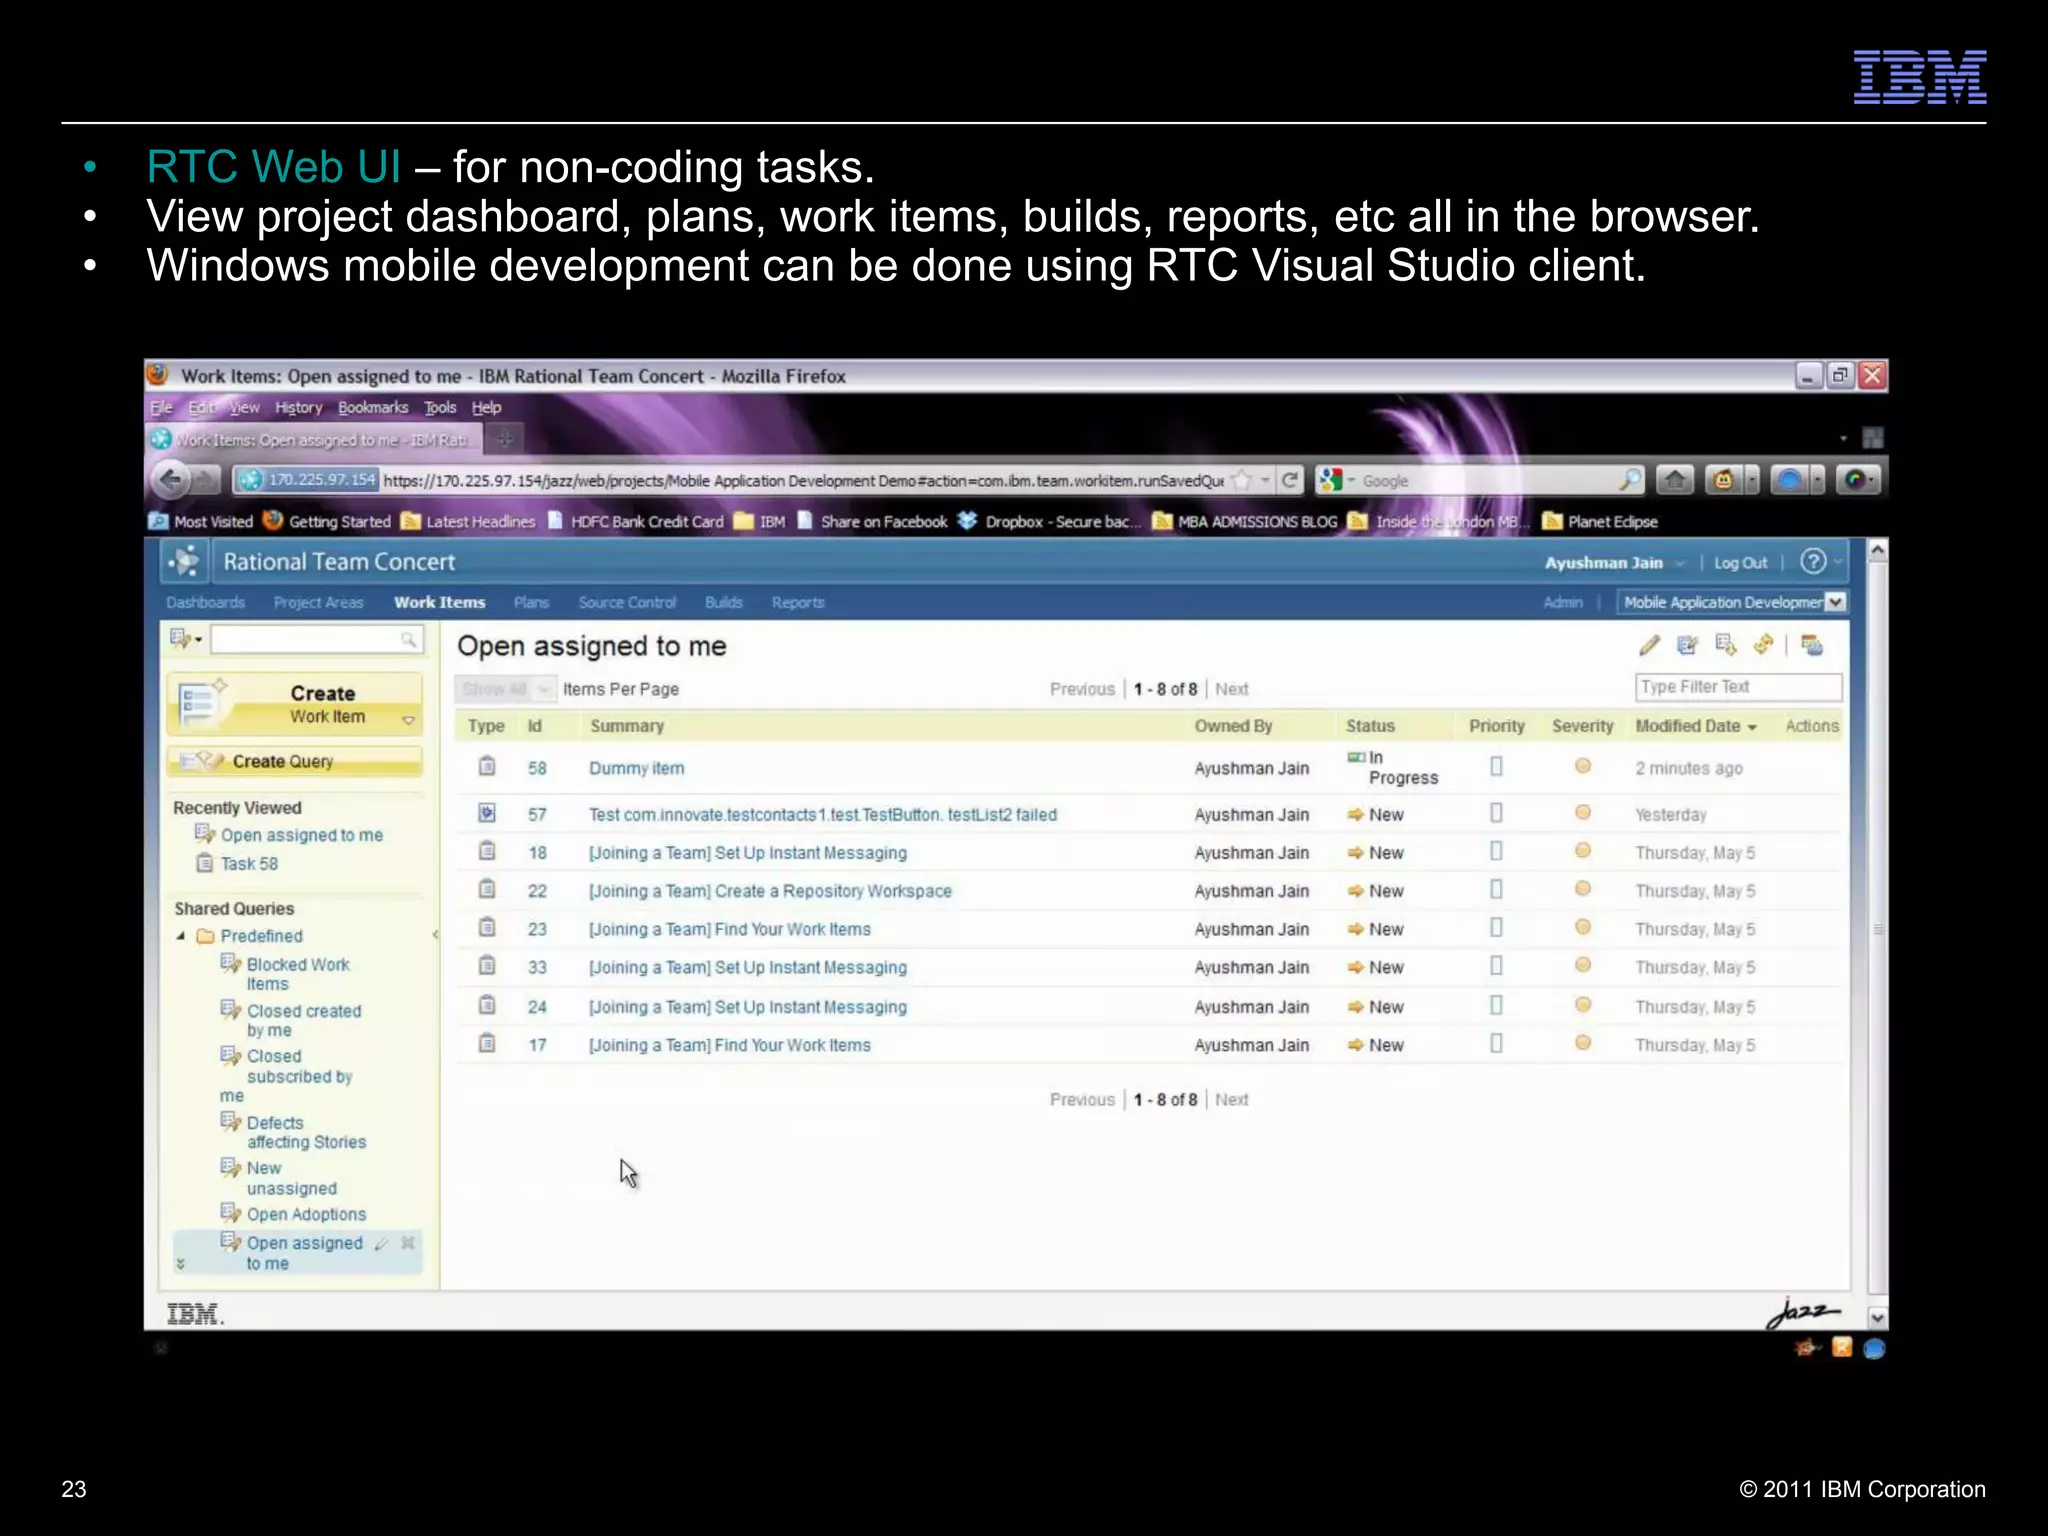Click the search icon in sidebar search box
Screen dimensions: 2048x1536
(409, 640)
